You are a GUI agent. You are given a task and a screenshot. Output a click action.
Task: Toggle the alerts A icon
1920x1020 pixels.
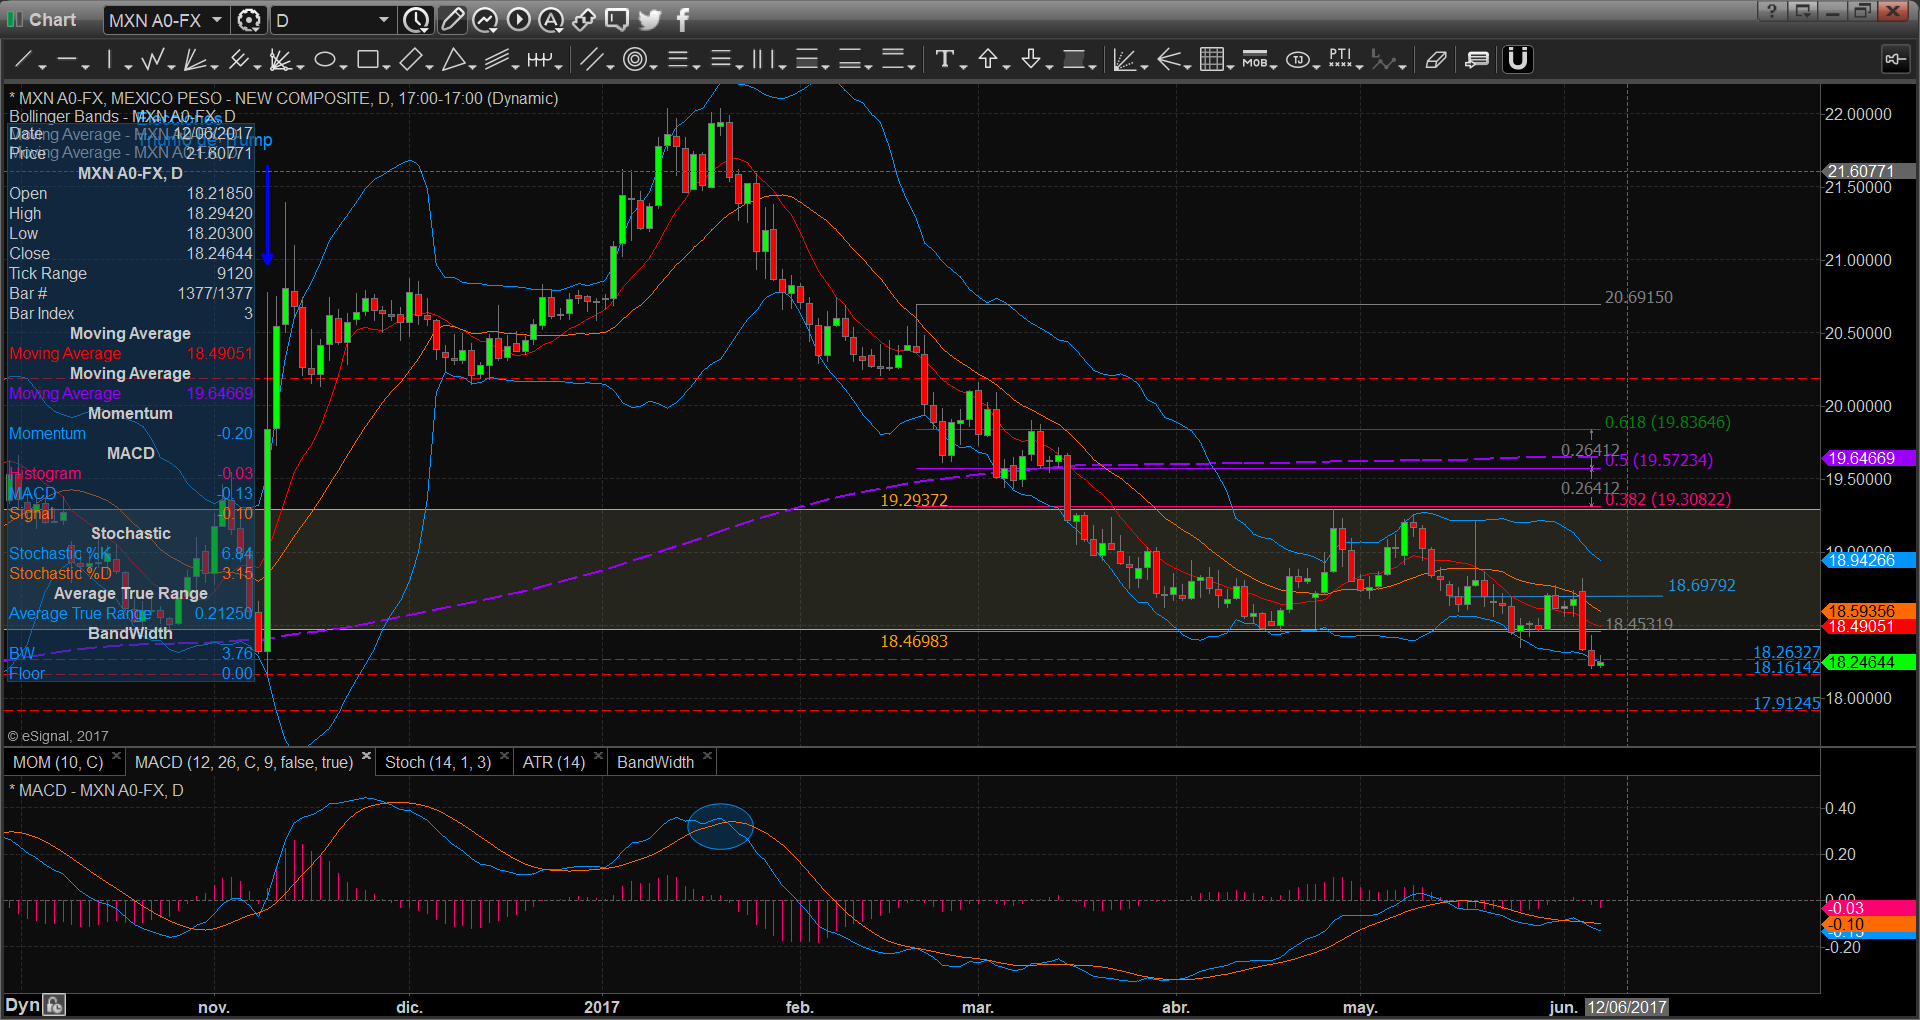(x=551, y=20)
